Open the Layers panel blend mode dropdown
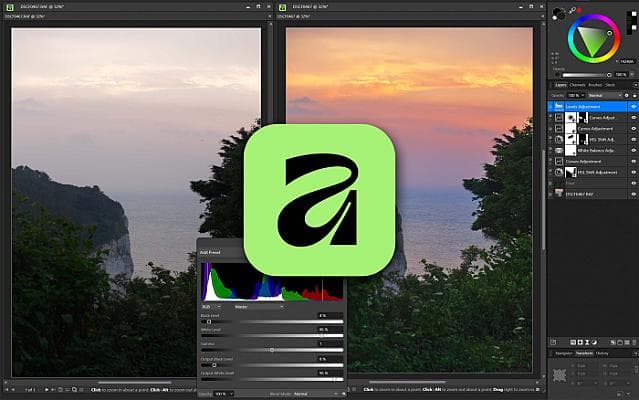 pyautogui.click(x=605, y=95)
